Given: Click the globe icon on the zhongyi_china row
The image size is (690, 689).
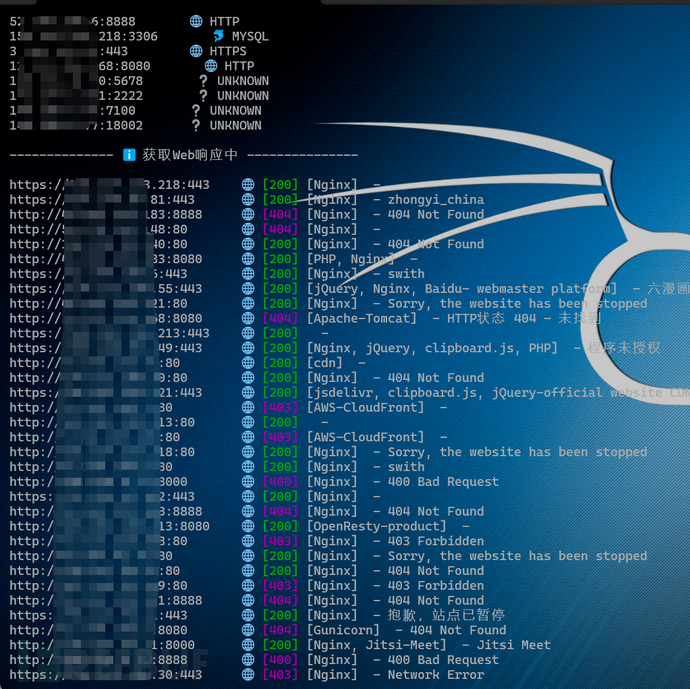Looking at the screenshot, I should (248, 199).
